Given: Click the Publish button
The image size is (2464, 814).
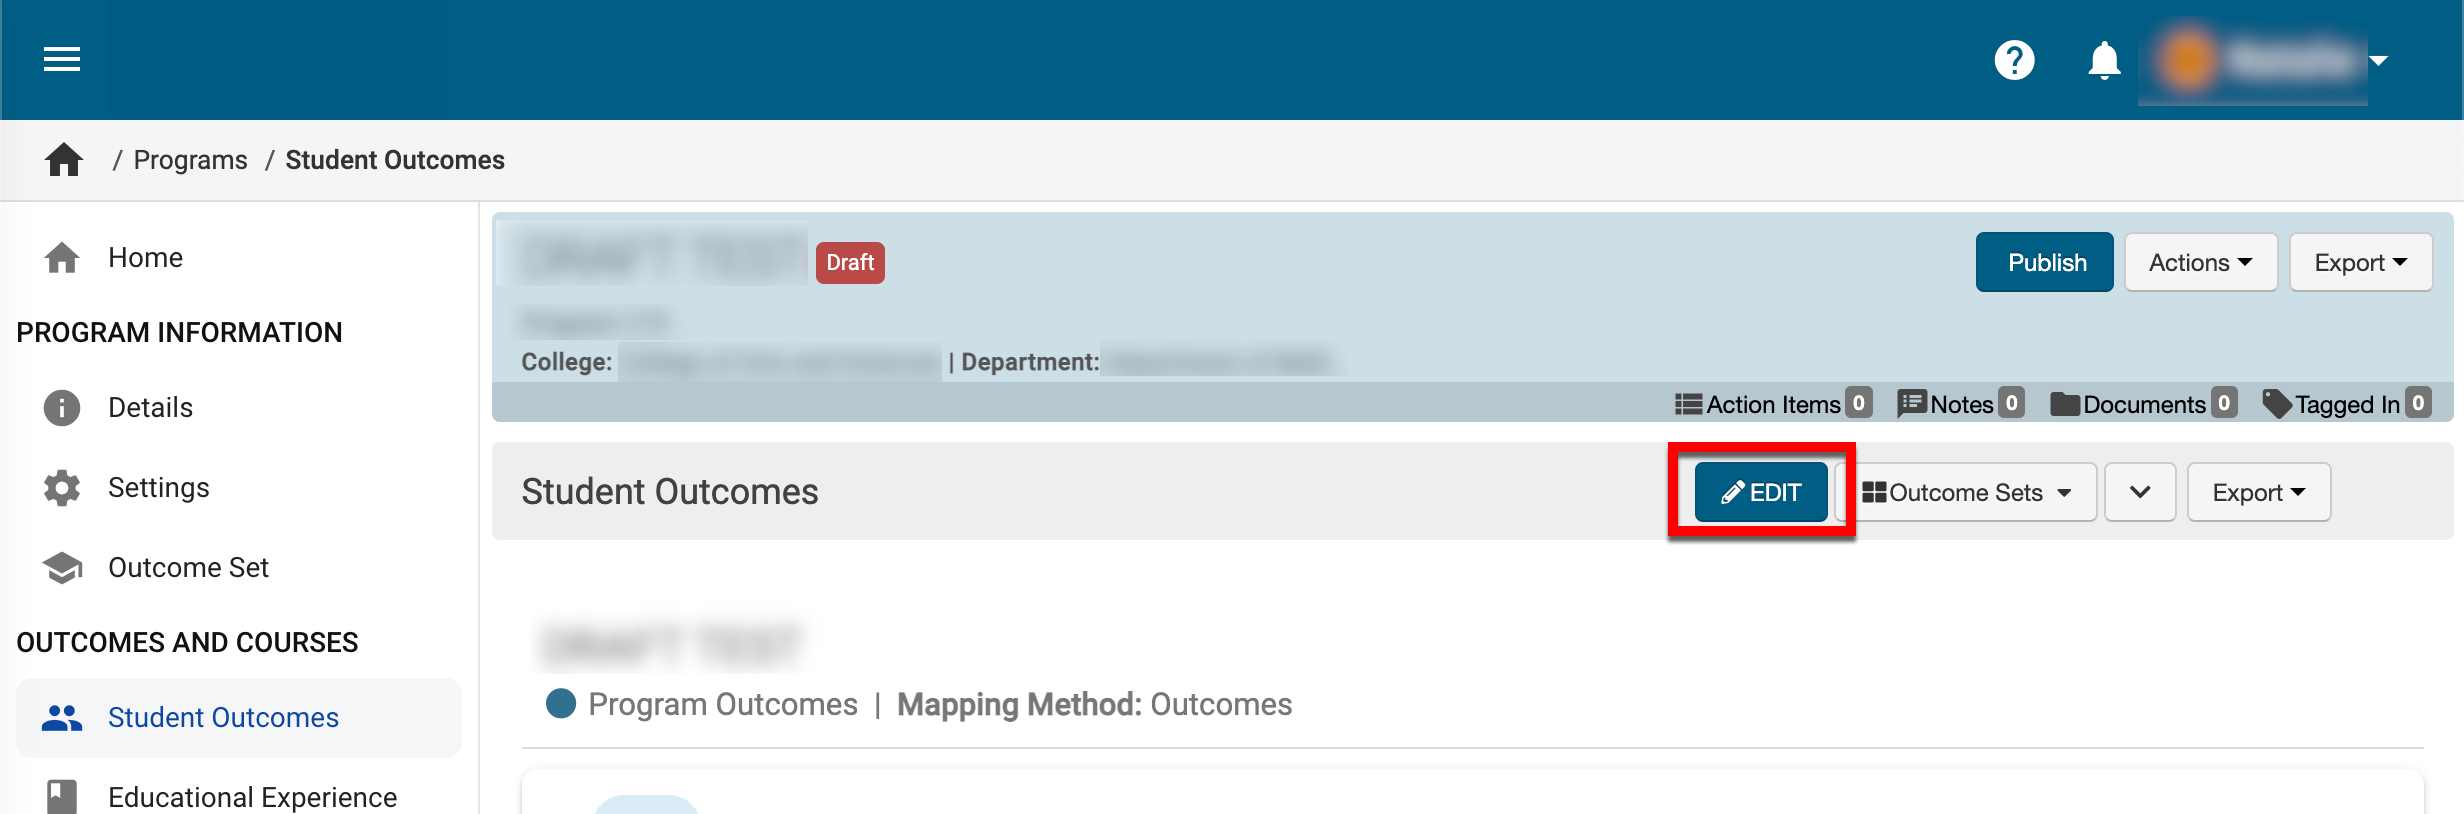Looking at the screenshot, I should pos(2044,263).
